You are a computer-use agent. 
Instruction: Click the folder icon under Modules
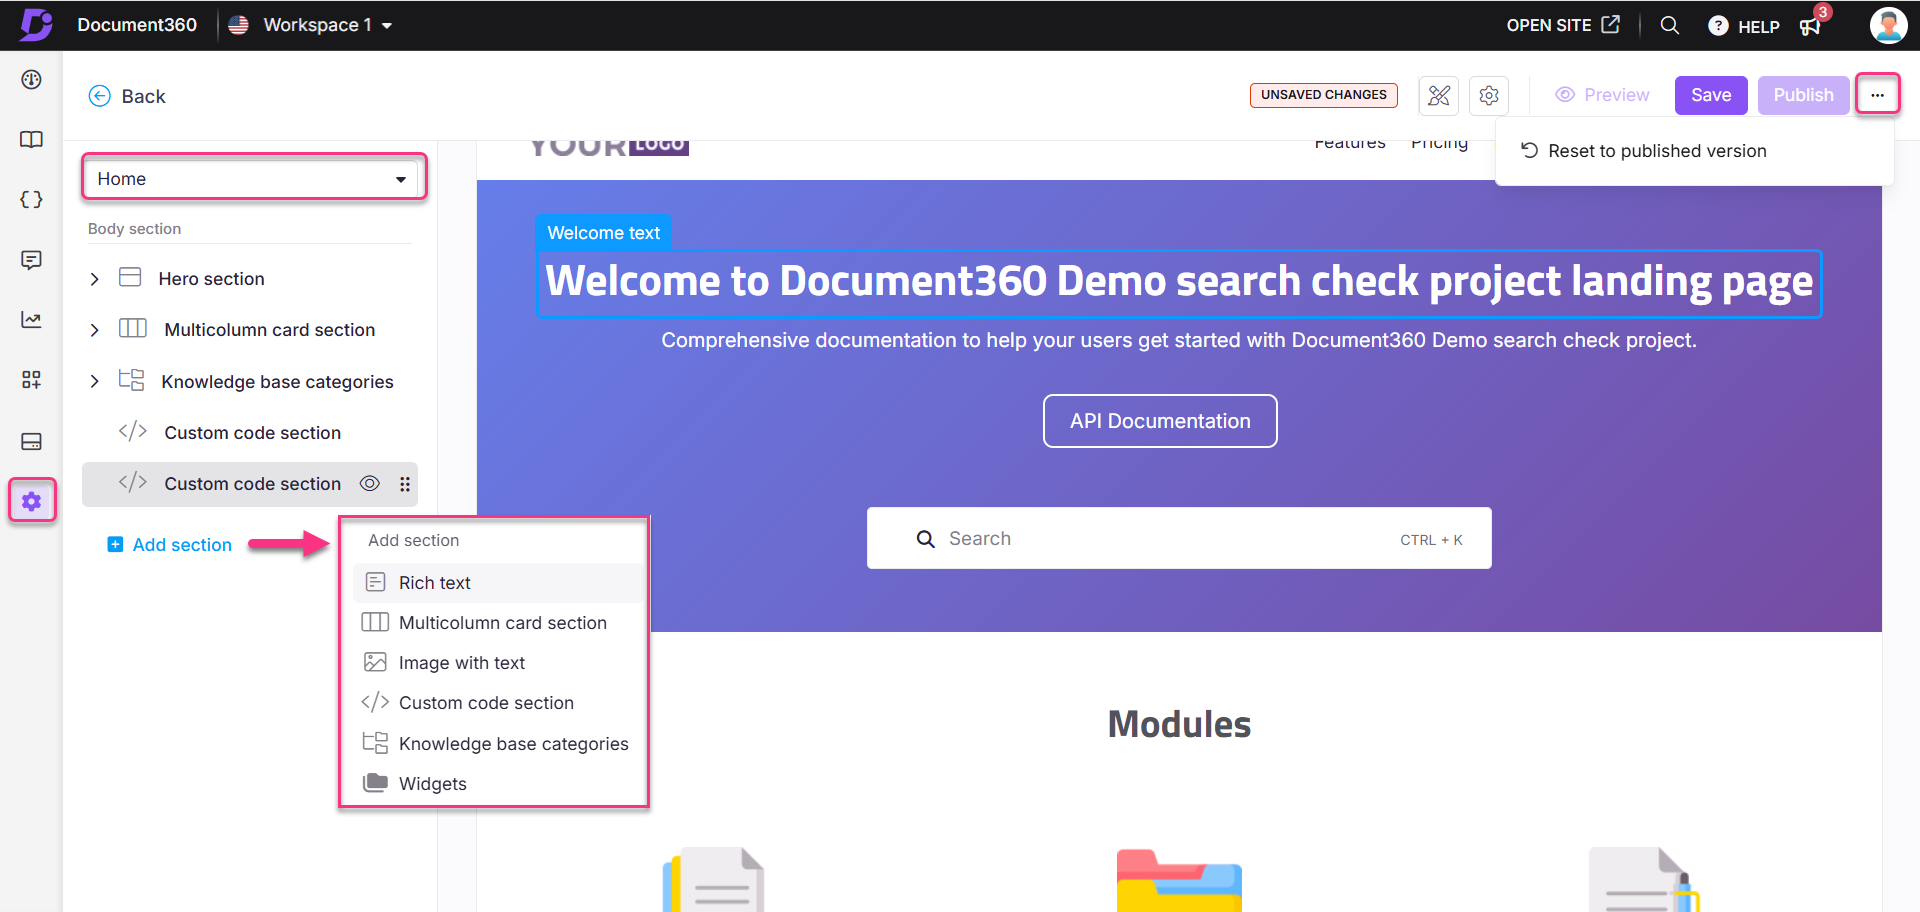1179,880
